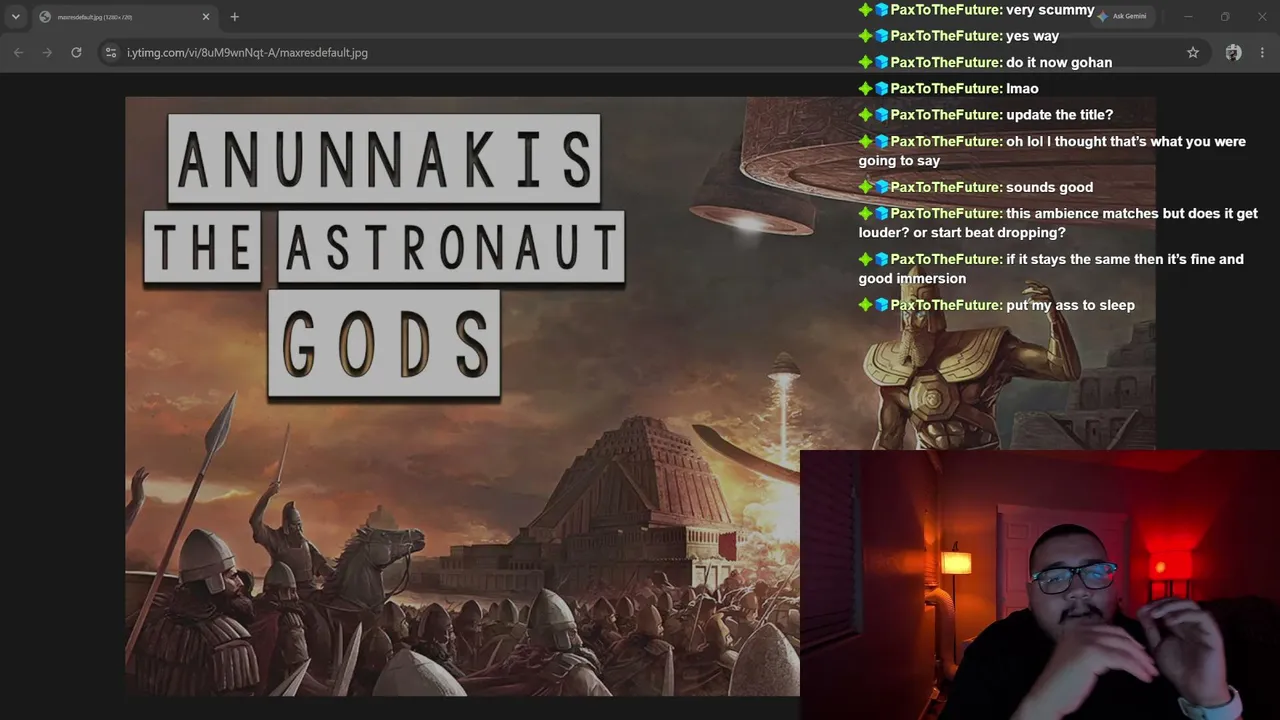Click the chat message "lmao"
This screenshot has height=720, width=1280.
point(1022,88)
